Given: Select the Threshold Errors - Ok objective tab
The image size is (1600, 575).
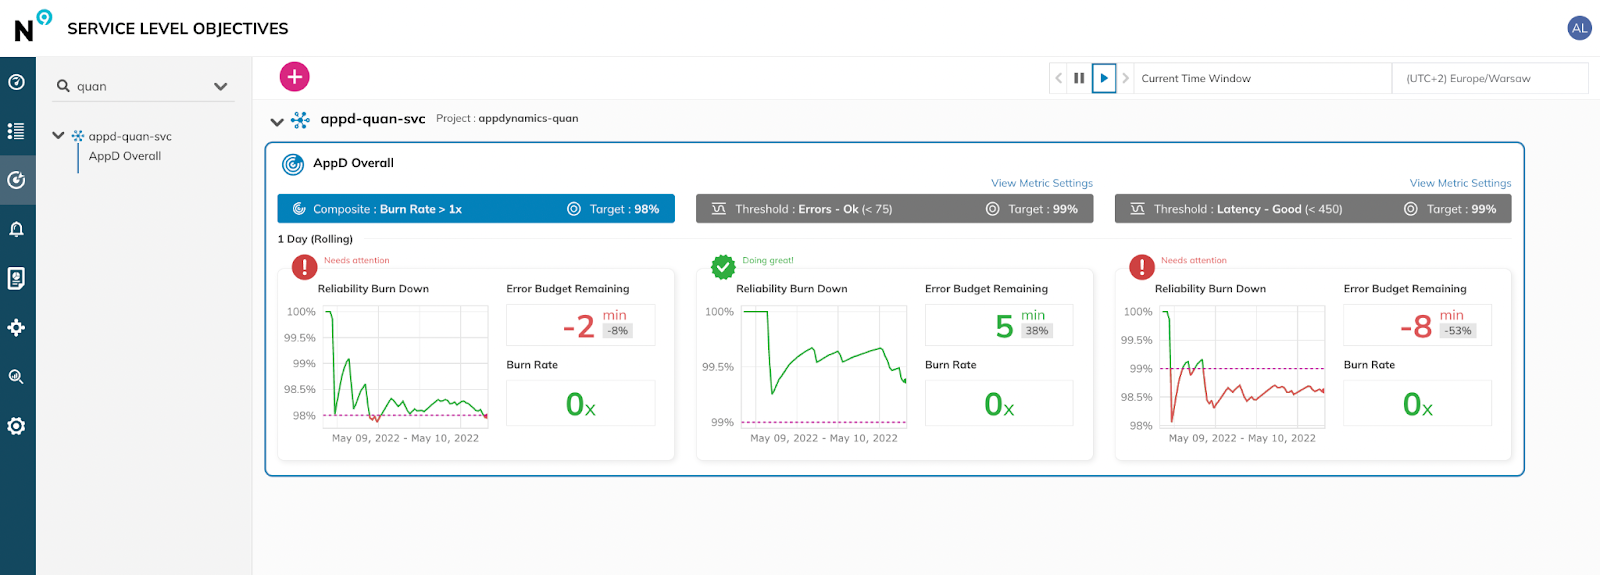Looking at the screenshot, I should pos(894,209).
